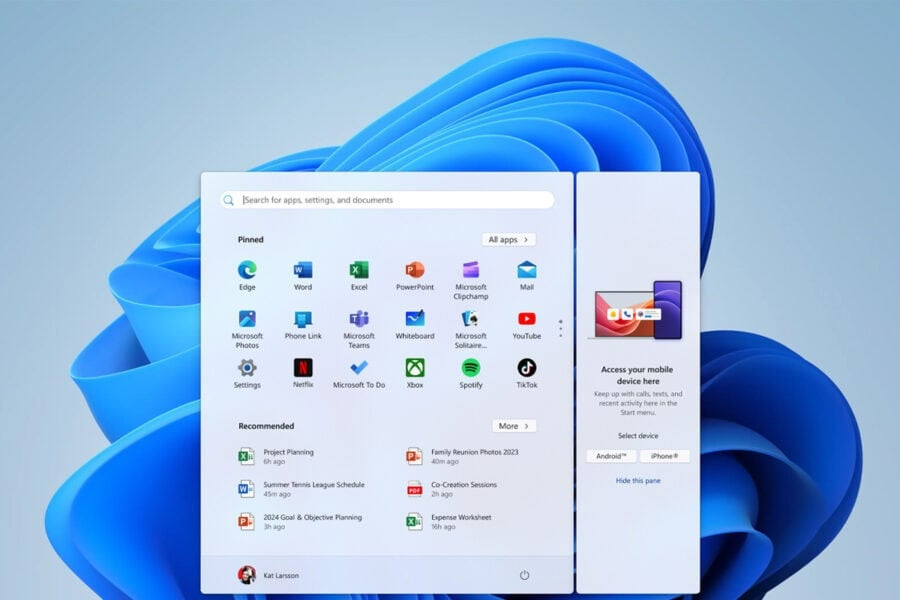The width and height of the screenshot is (900, 600).
Task: Focus the search apps input field
Action: [387, 200]
